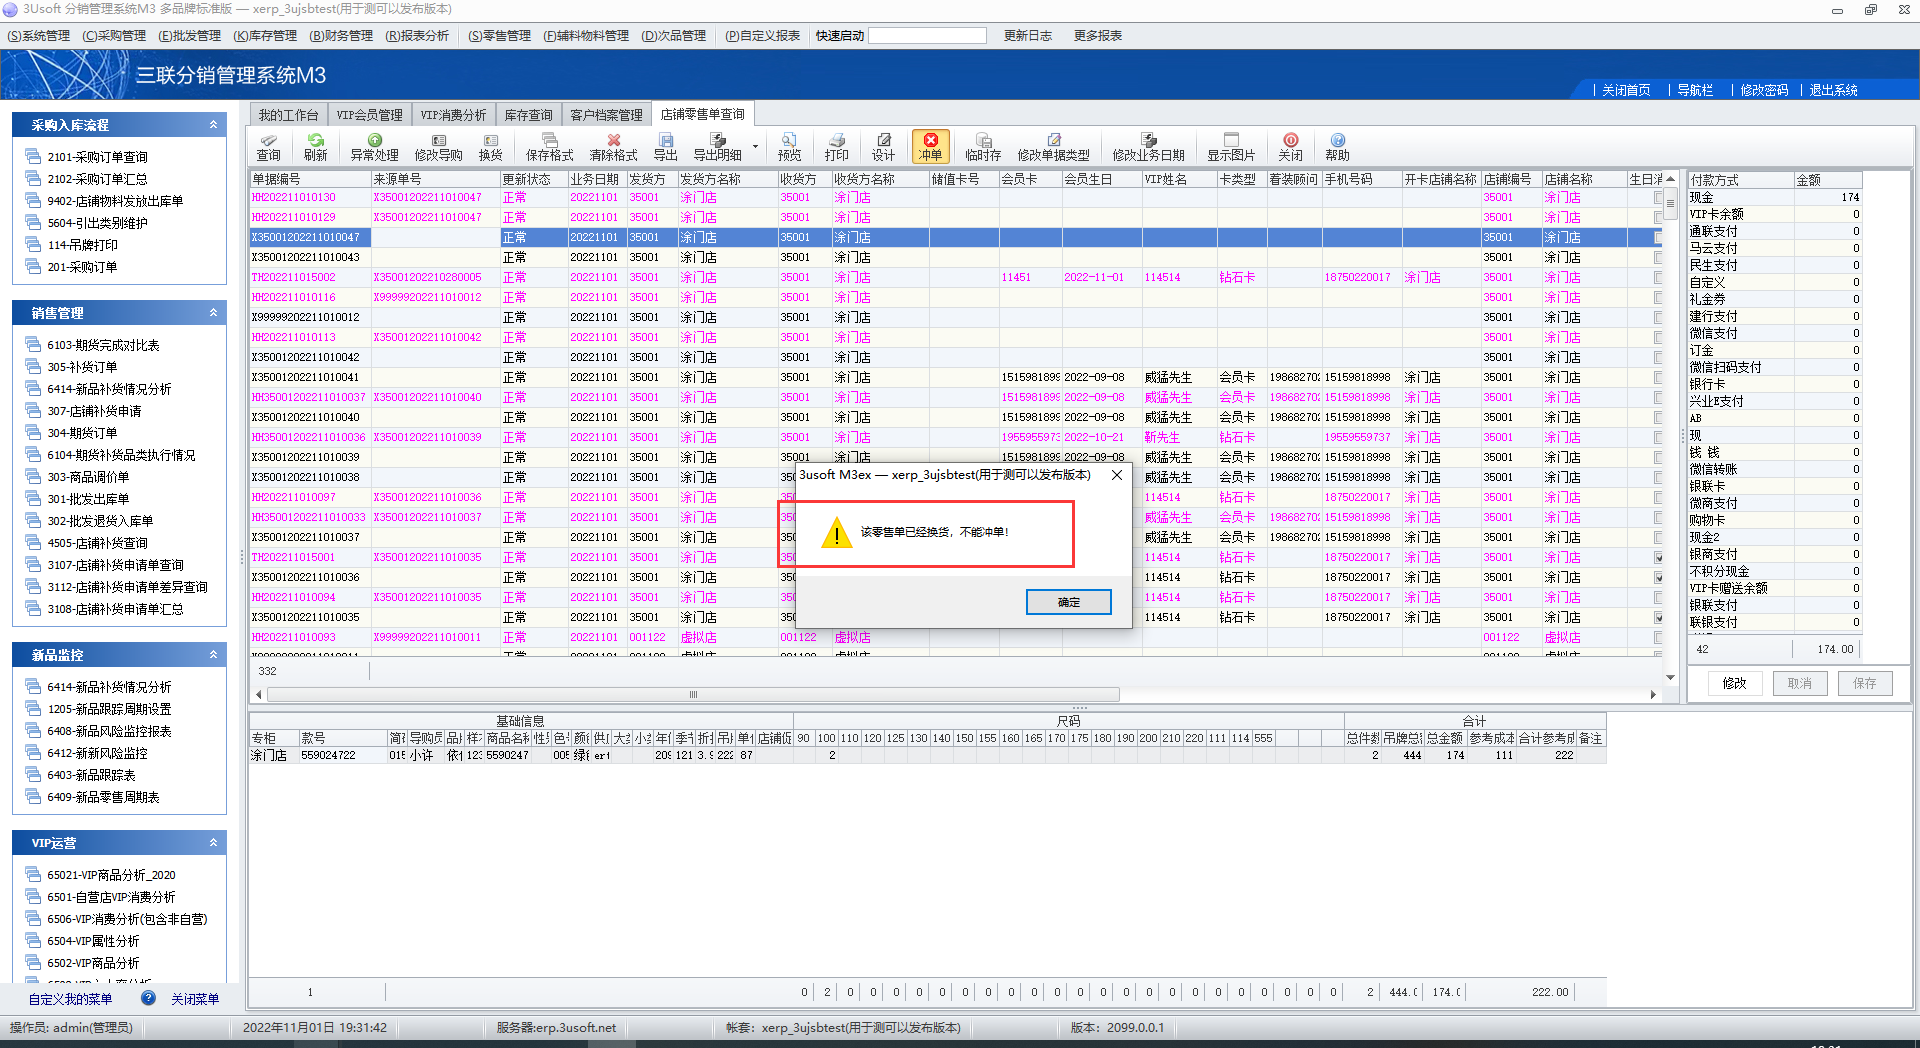Image resolution: width=1920 pixels, height=1048 pixels.
Task: Toggle checkbox in row HH202211010129
Action: click(1658, 218)
